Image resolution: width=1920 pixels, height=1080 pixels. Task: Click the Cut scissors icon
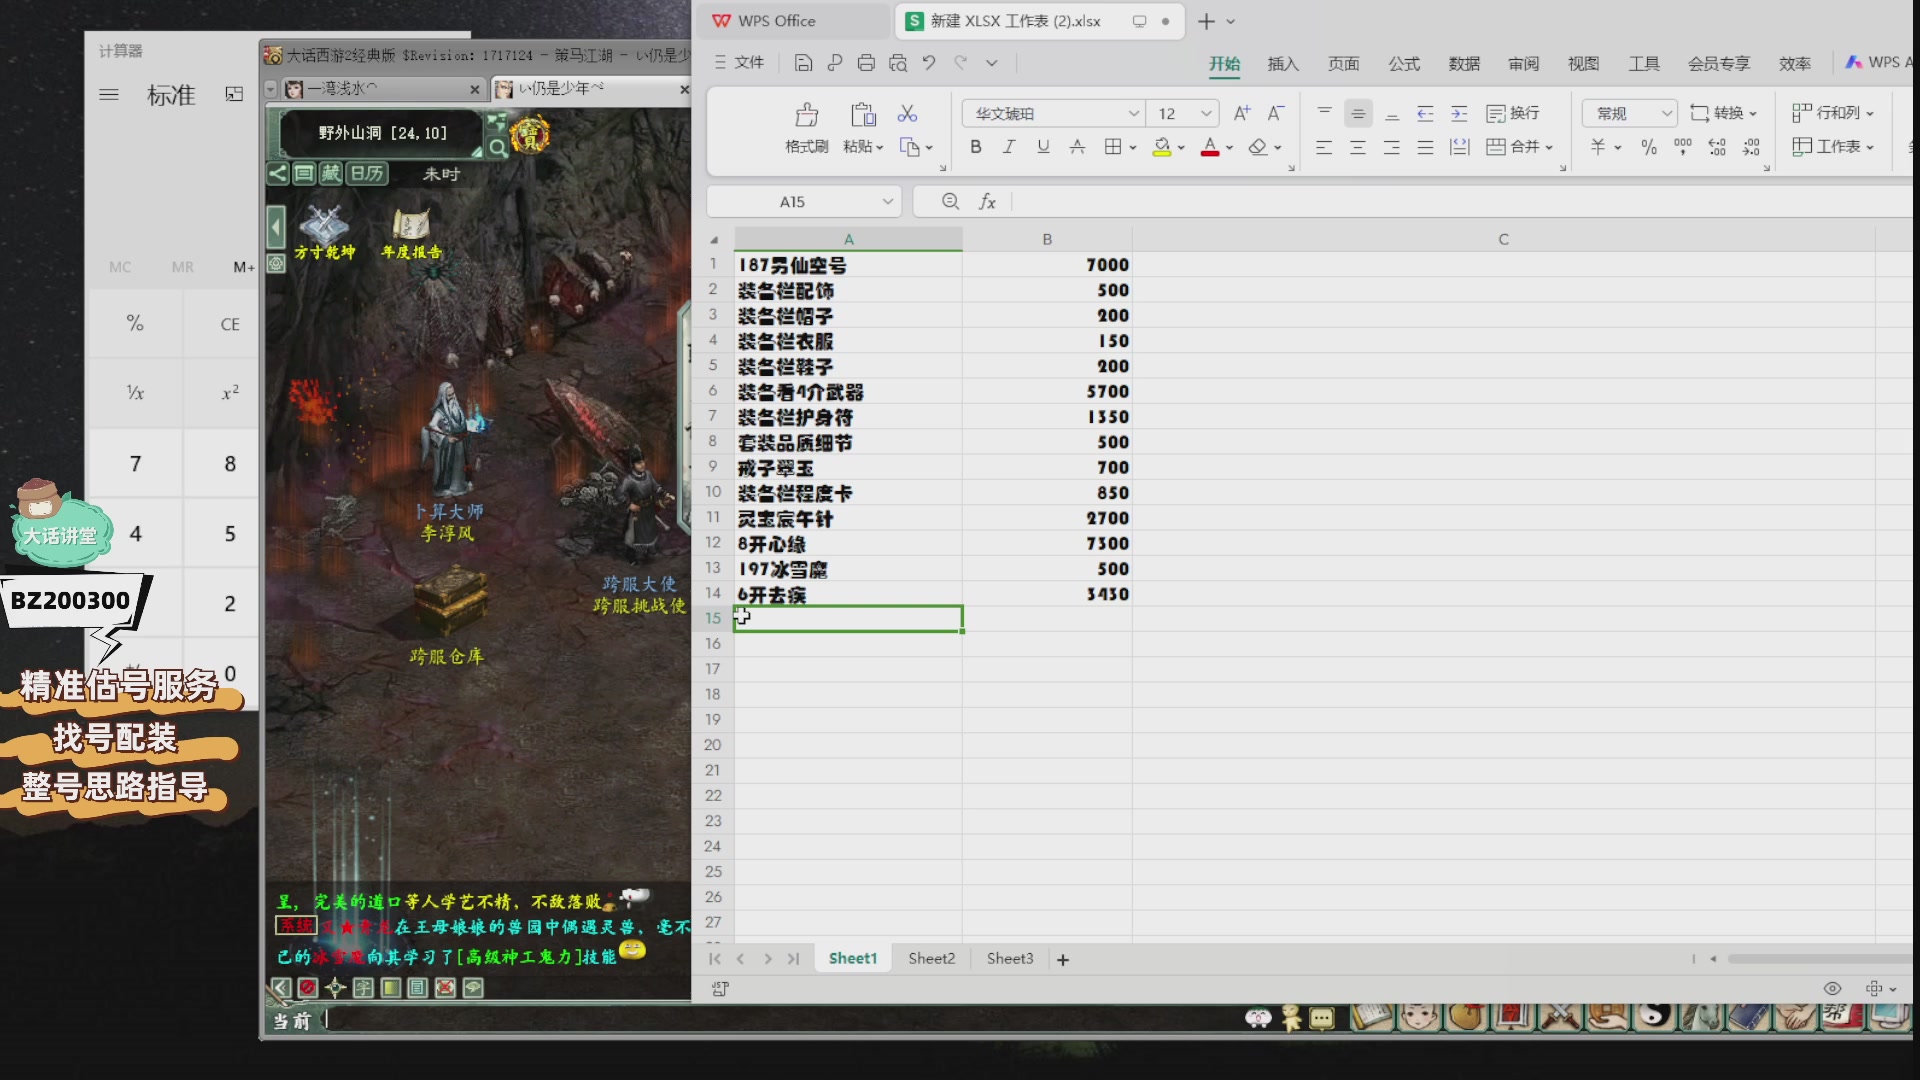907,113
